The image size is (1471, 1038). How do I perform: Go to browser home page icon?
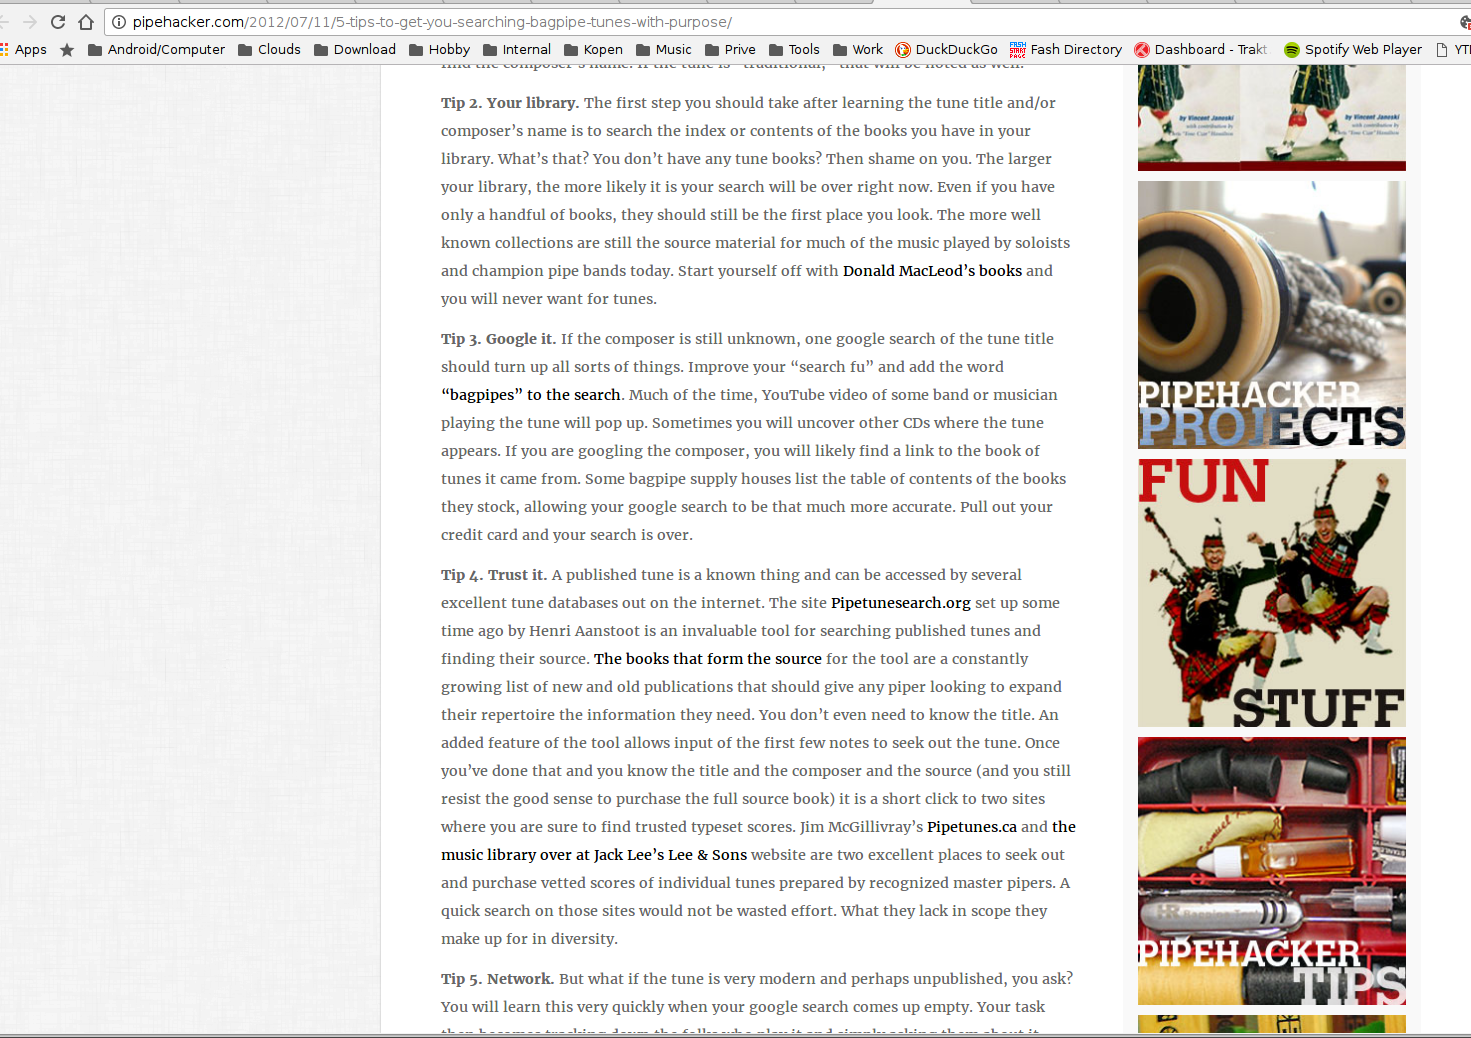[x=86, y=22]
